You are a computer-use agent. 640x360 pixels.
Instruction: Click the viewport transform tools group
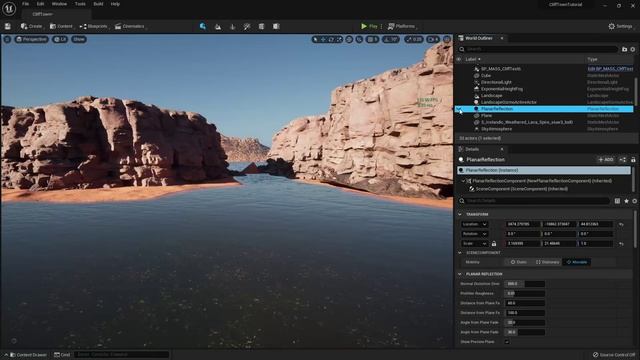coord(327,39)
